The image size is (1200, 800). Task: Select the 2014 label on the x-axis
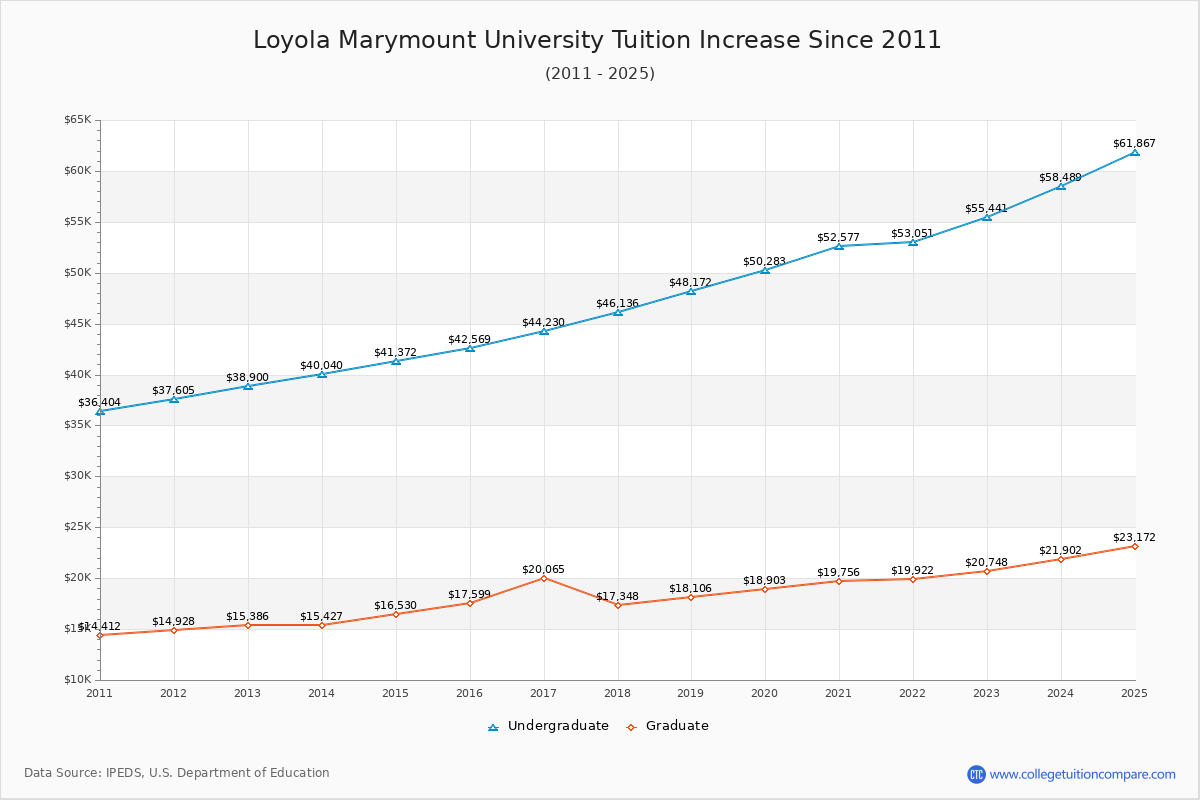[320, 692]
